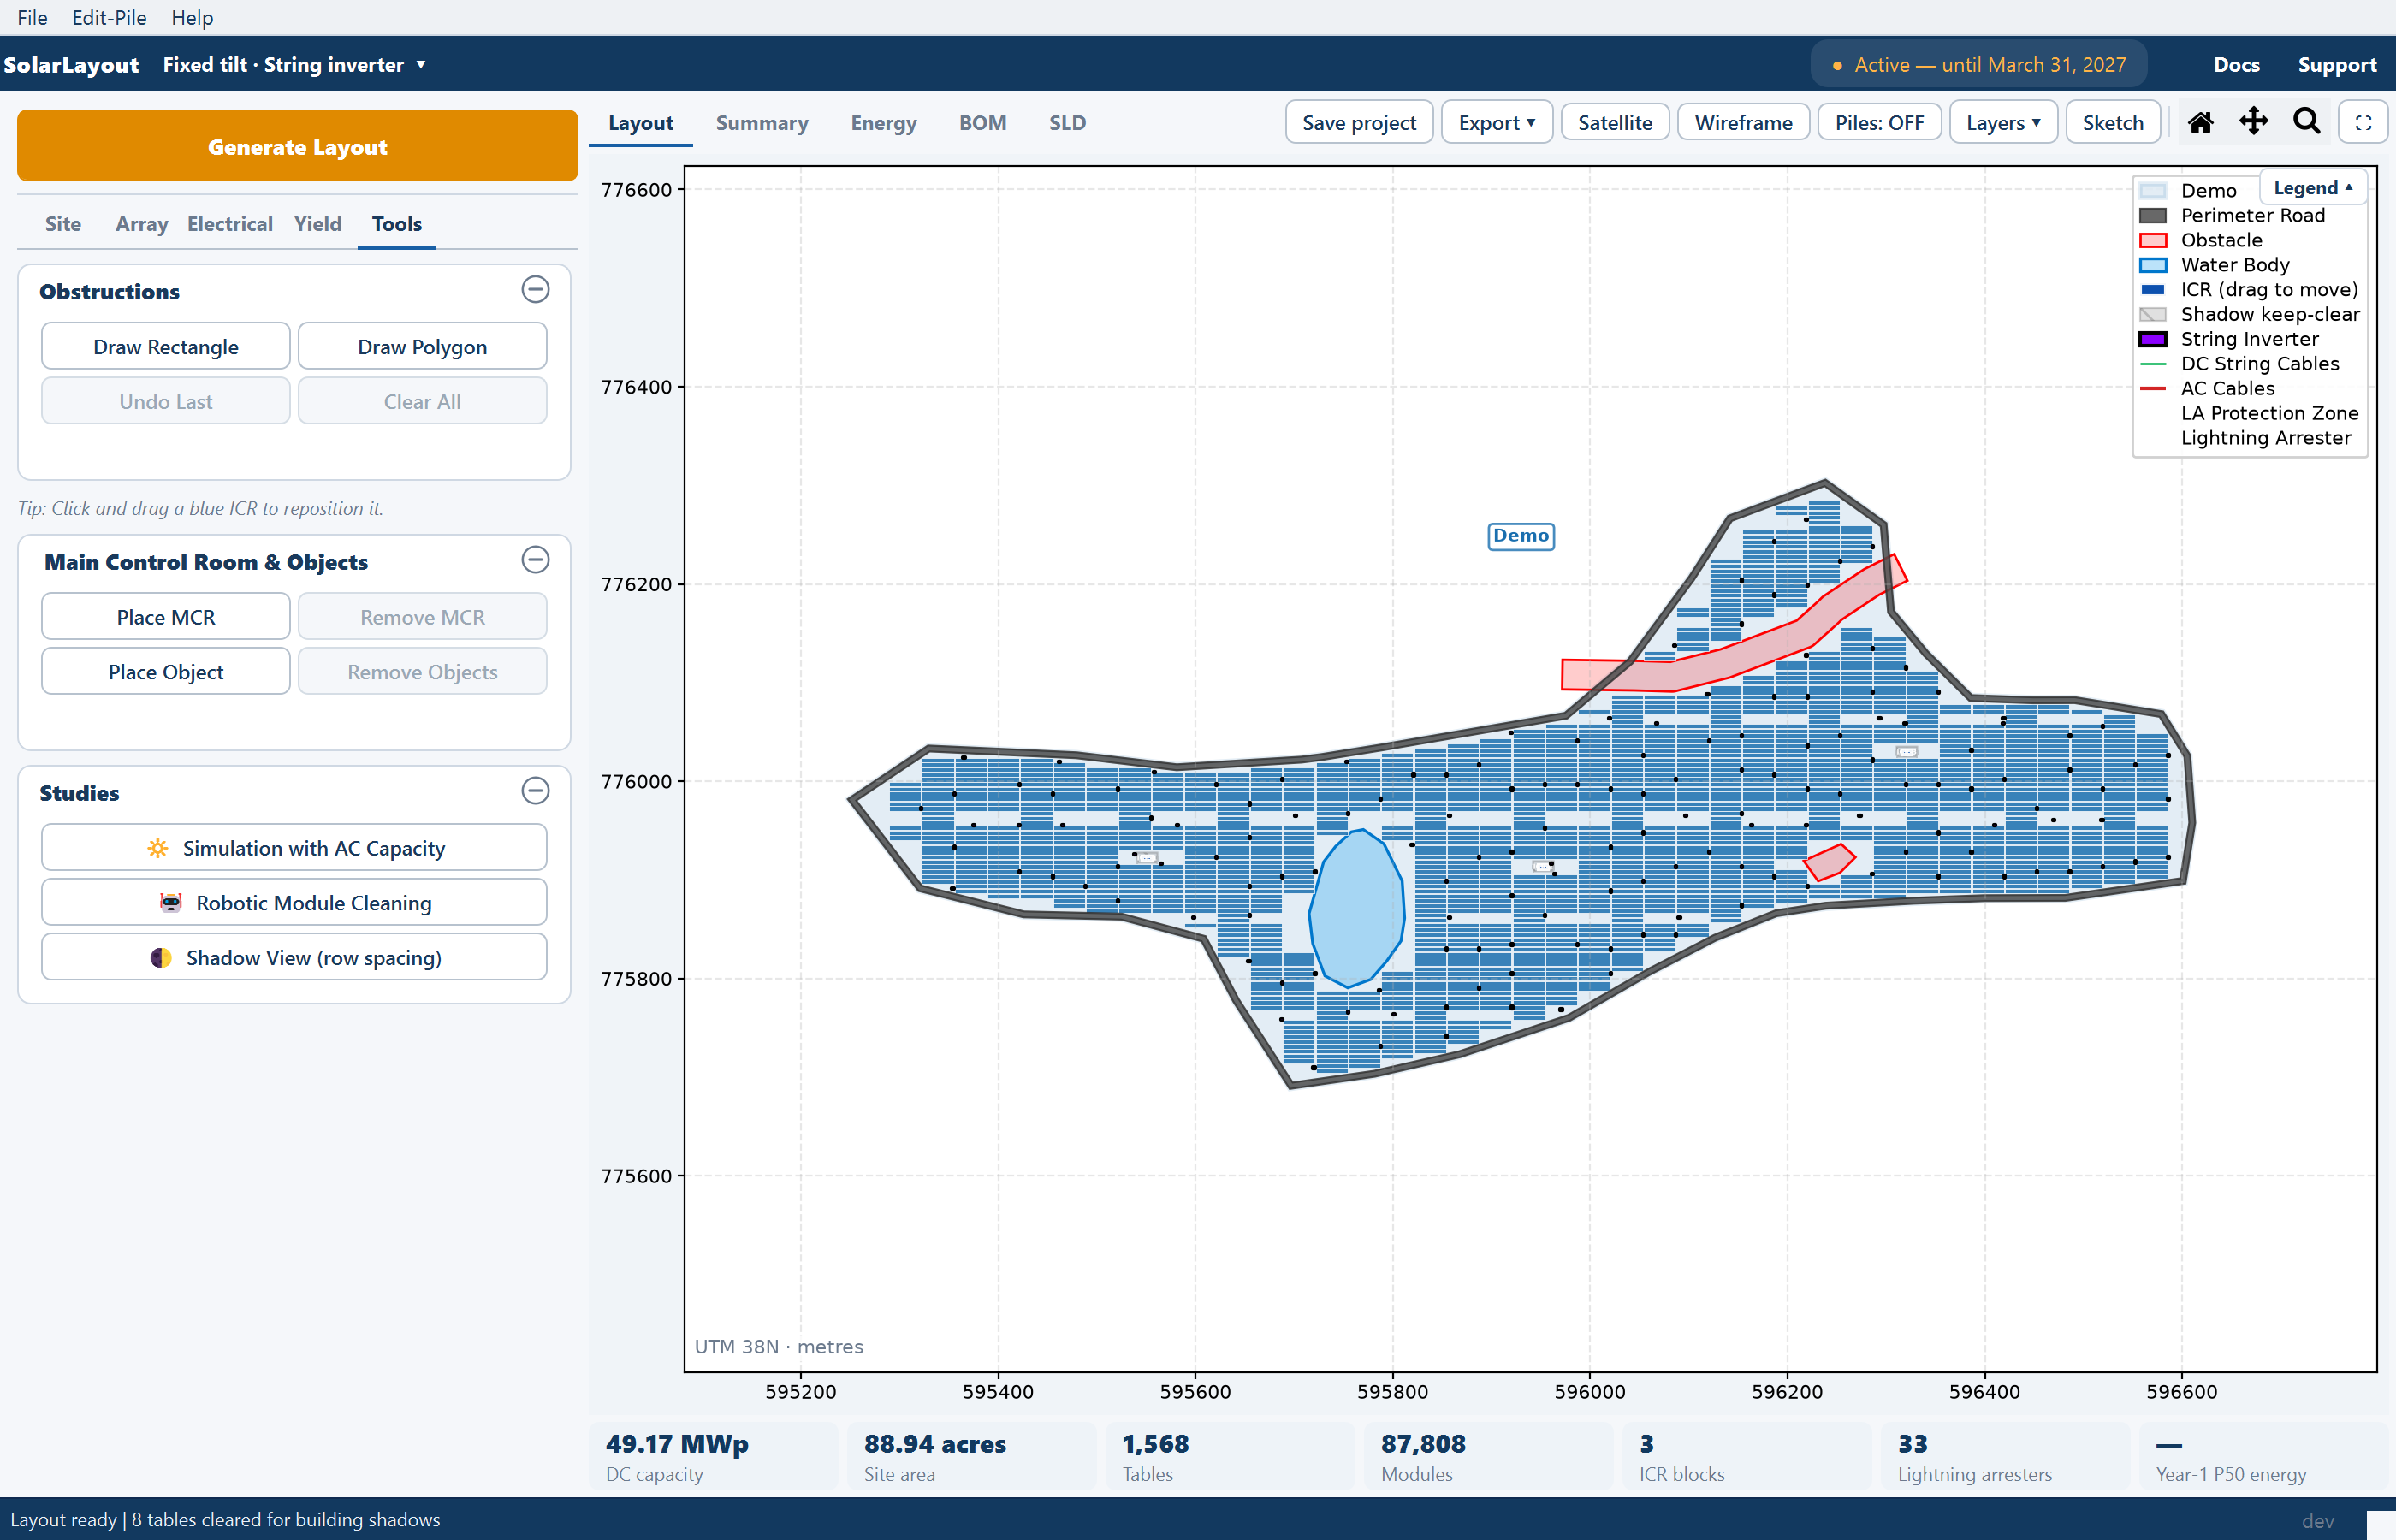Select the Layout tab
This screenshot has height=1540, width=2396.
pyautogui.click(x=640, y=123)
